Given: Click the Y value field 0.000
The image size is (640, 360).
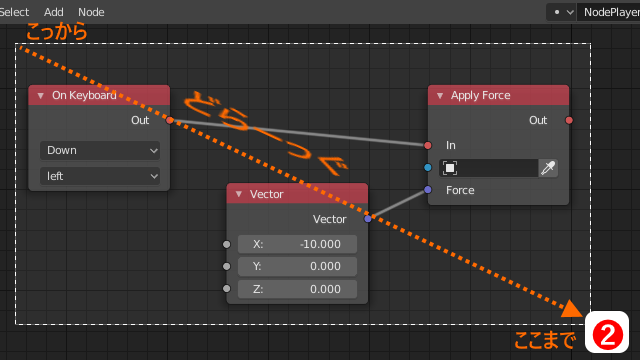Looking at the screenshot, I should (297, 266).
